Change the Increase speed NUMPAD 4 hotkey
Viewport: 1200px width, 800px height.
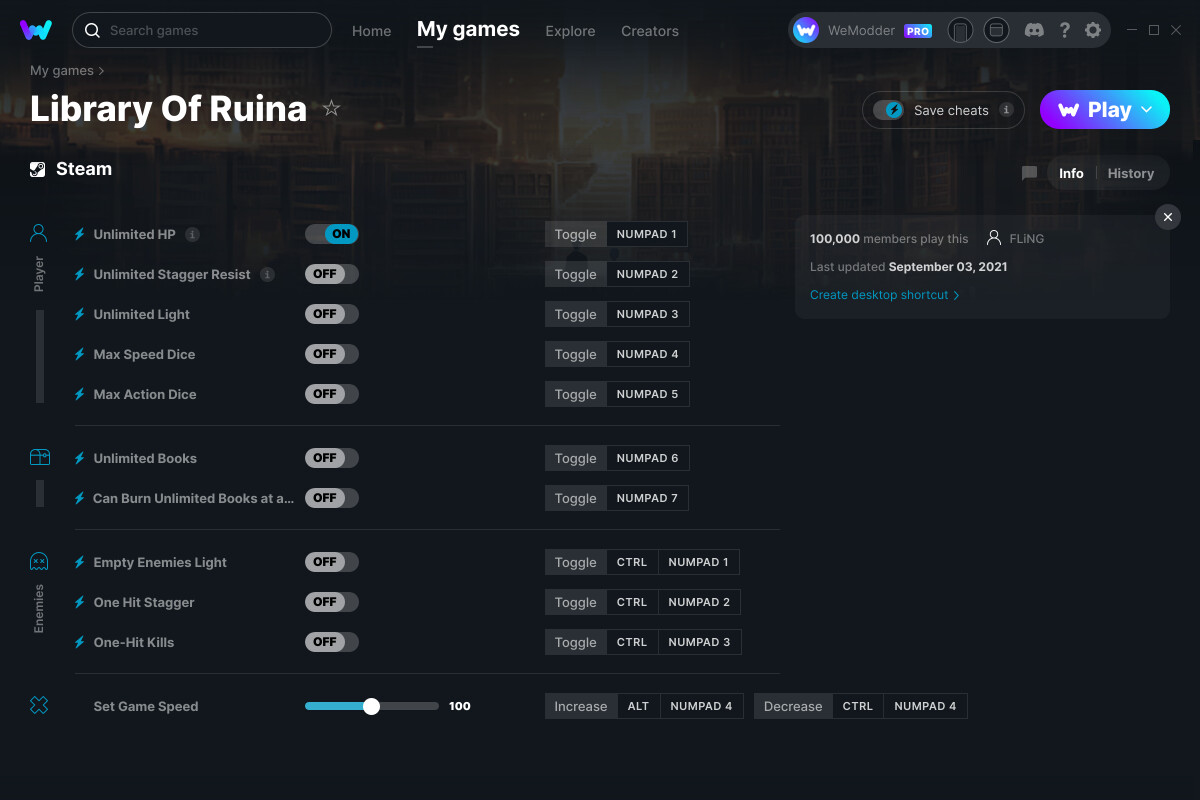point(701,706)
